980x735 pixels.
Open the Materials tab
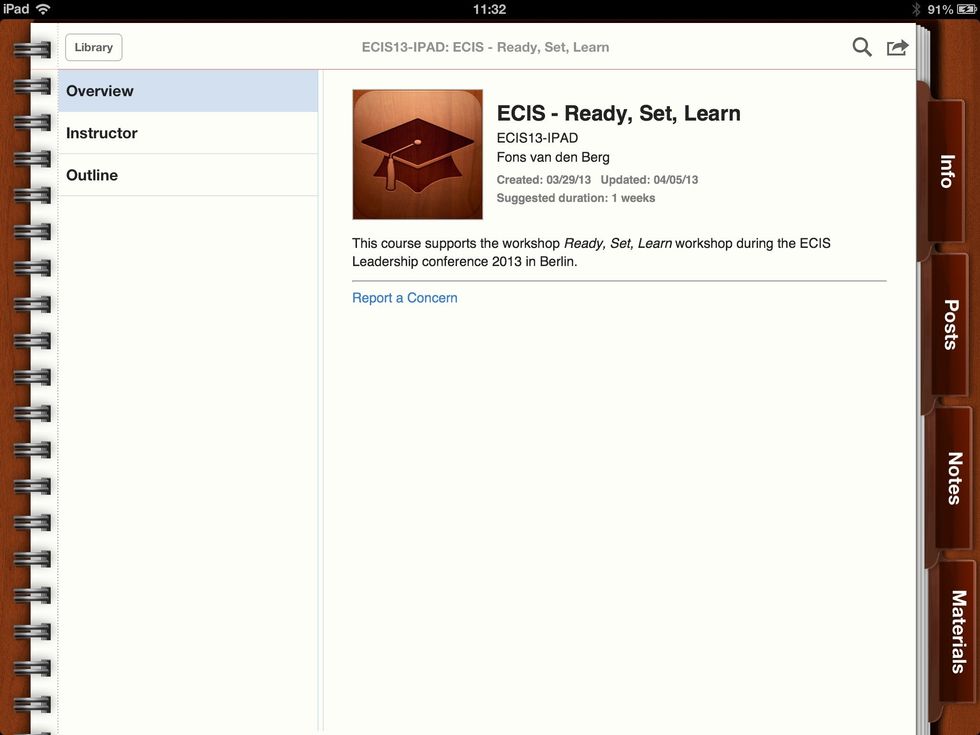tap(957, 631)
